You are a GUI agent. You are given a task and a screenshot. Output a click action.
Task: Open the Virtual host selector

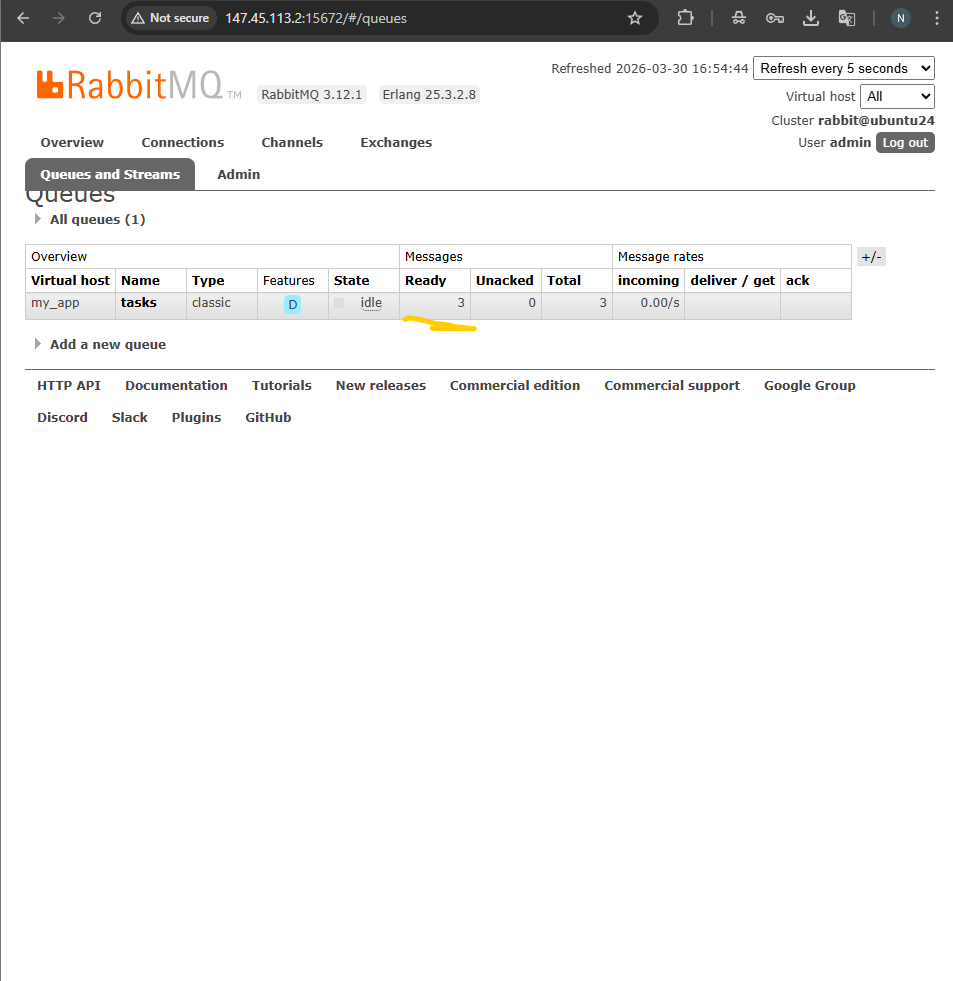point(897,96)
